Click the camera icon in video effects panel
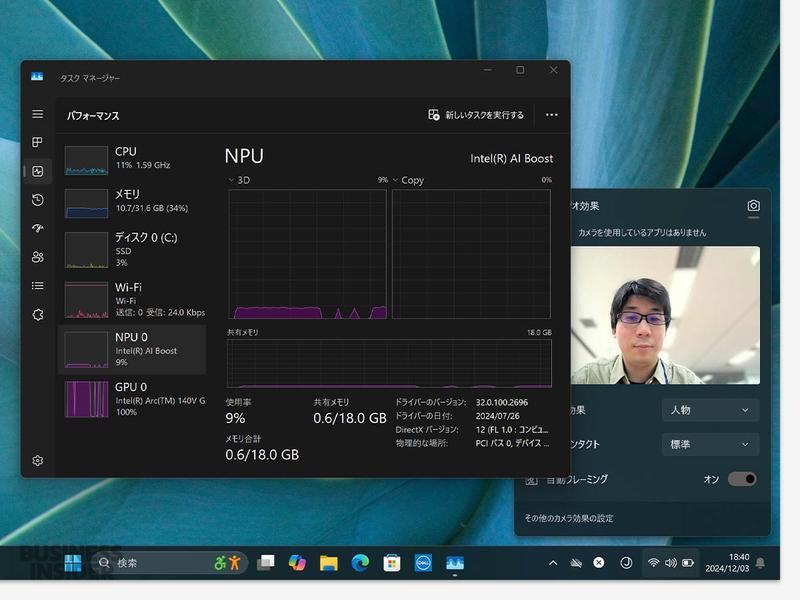The height and width of the screenshot is (600, 800). coord(754,206)
